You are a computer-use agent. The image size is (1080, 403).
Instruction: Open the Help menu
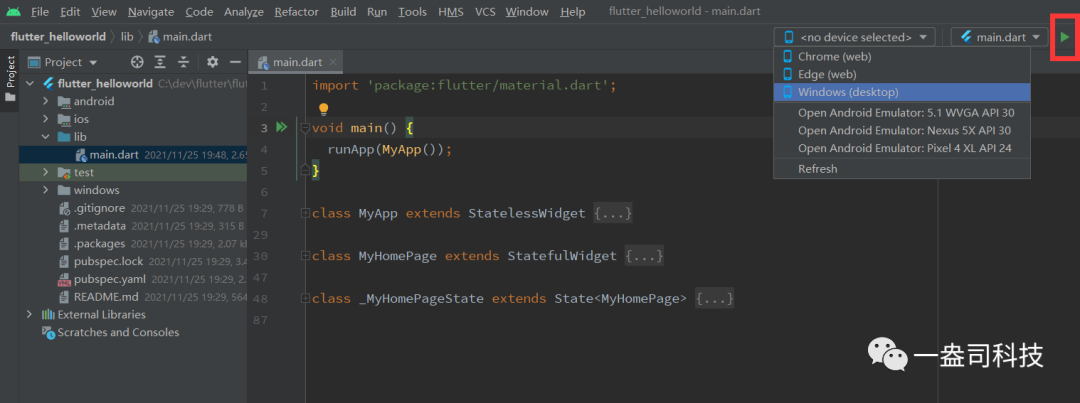tap(572, 12)
